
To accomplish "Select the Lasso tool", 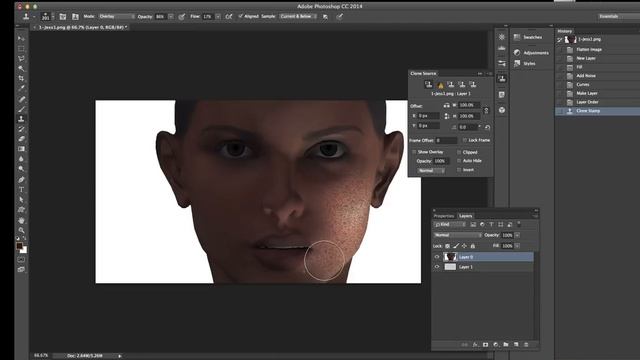I will (x=21, y=58).
